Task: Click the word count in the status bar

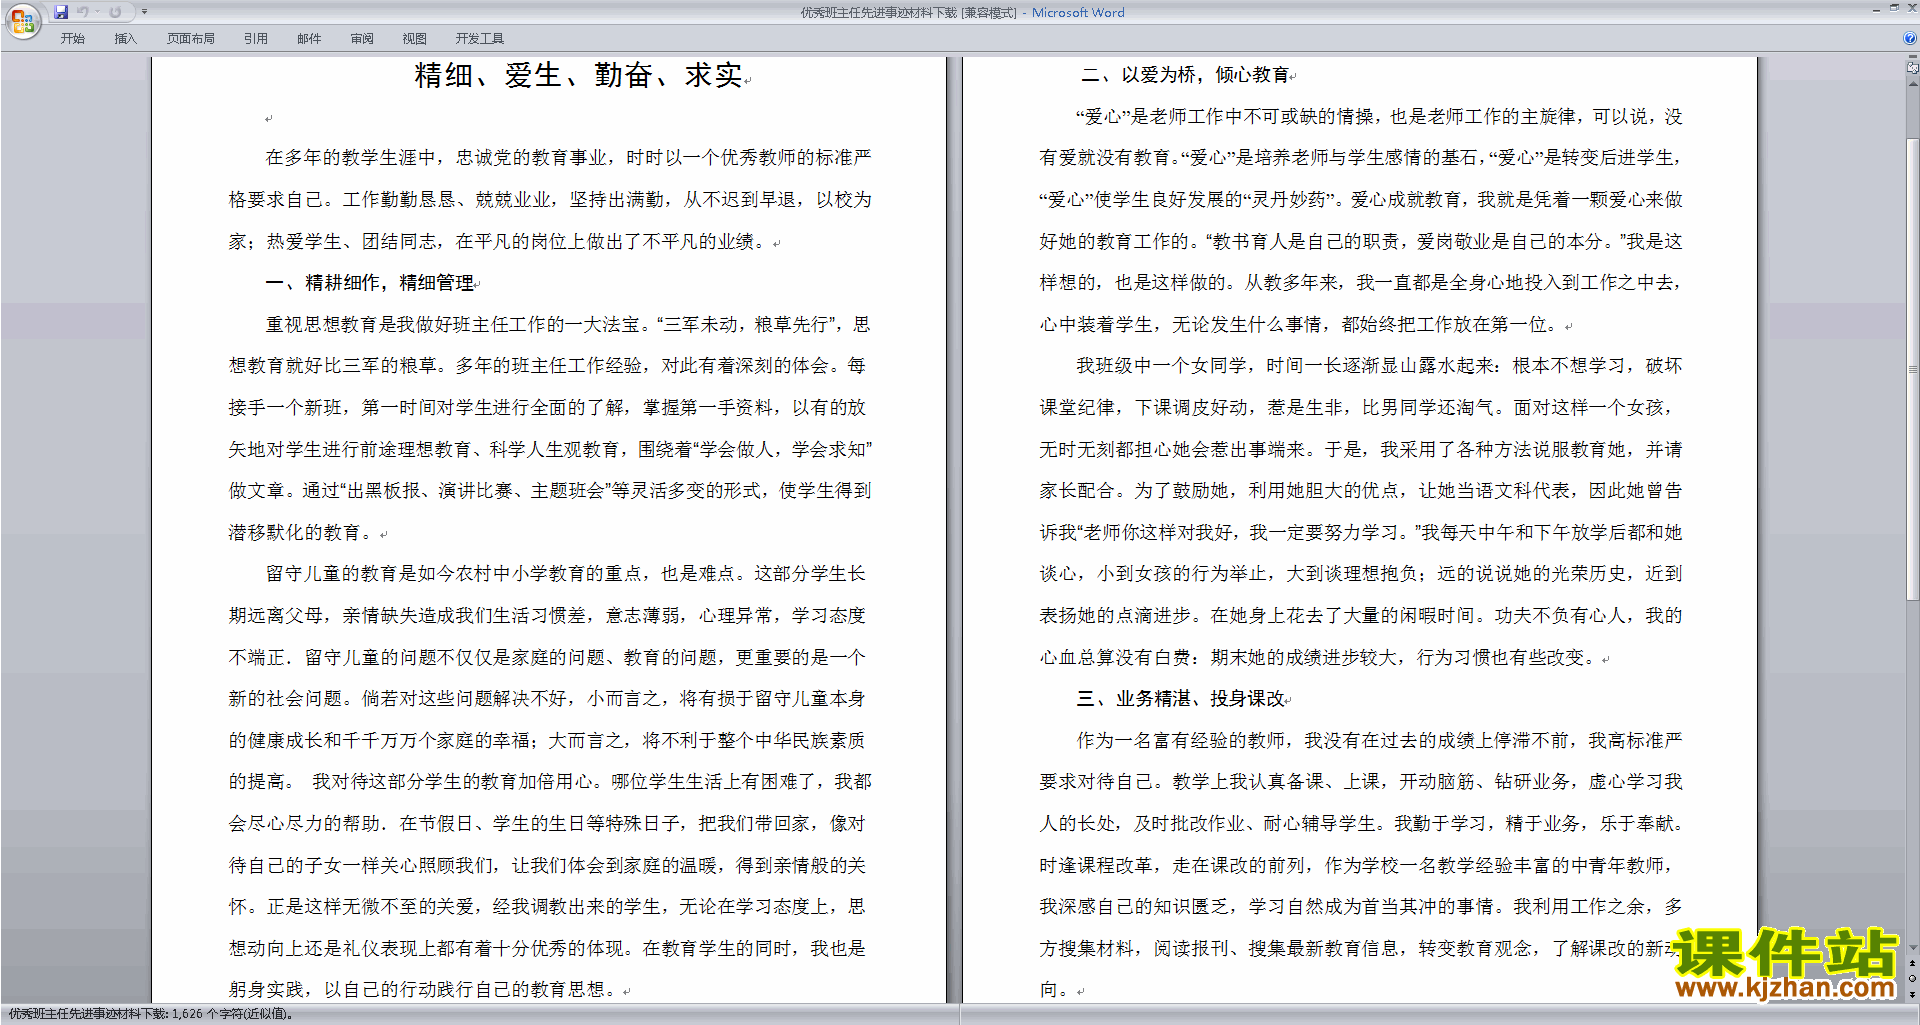Action: (150, 1014)
